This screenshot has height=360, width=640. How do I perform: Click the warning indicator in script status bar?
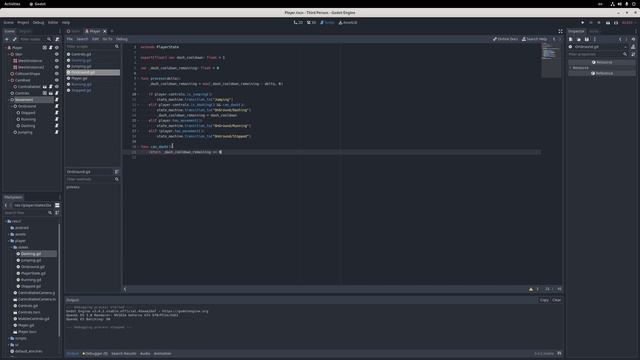531,289
